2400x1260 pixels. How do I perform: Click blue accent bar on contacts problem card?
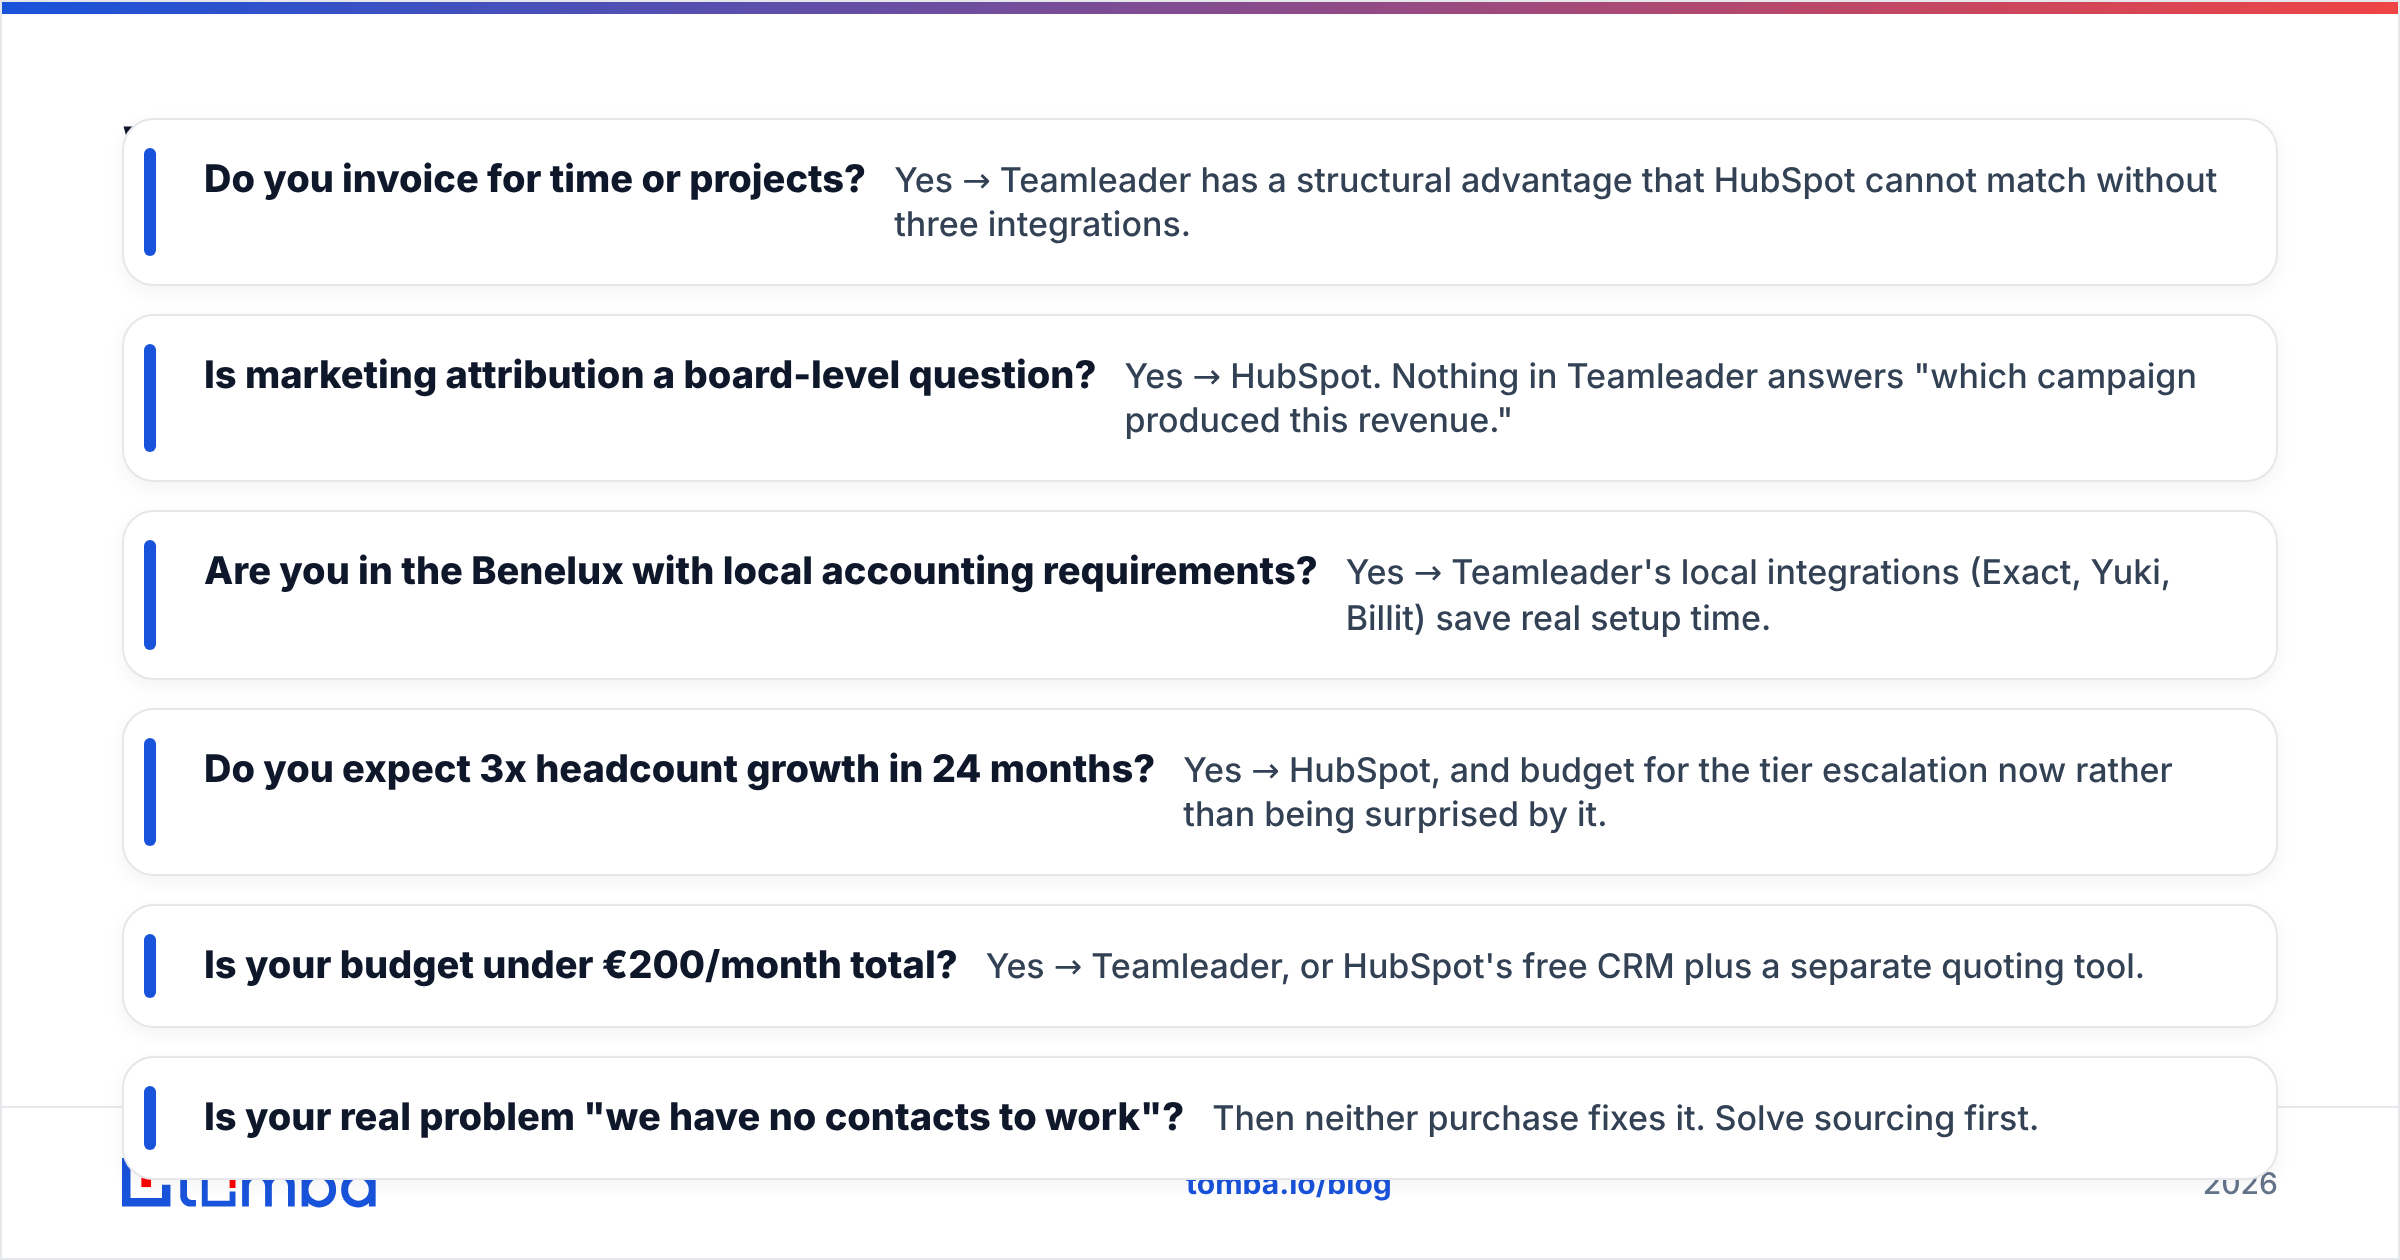pyautogui.click(x=150, y=1118)
